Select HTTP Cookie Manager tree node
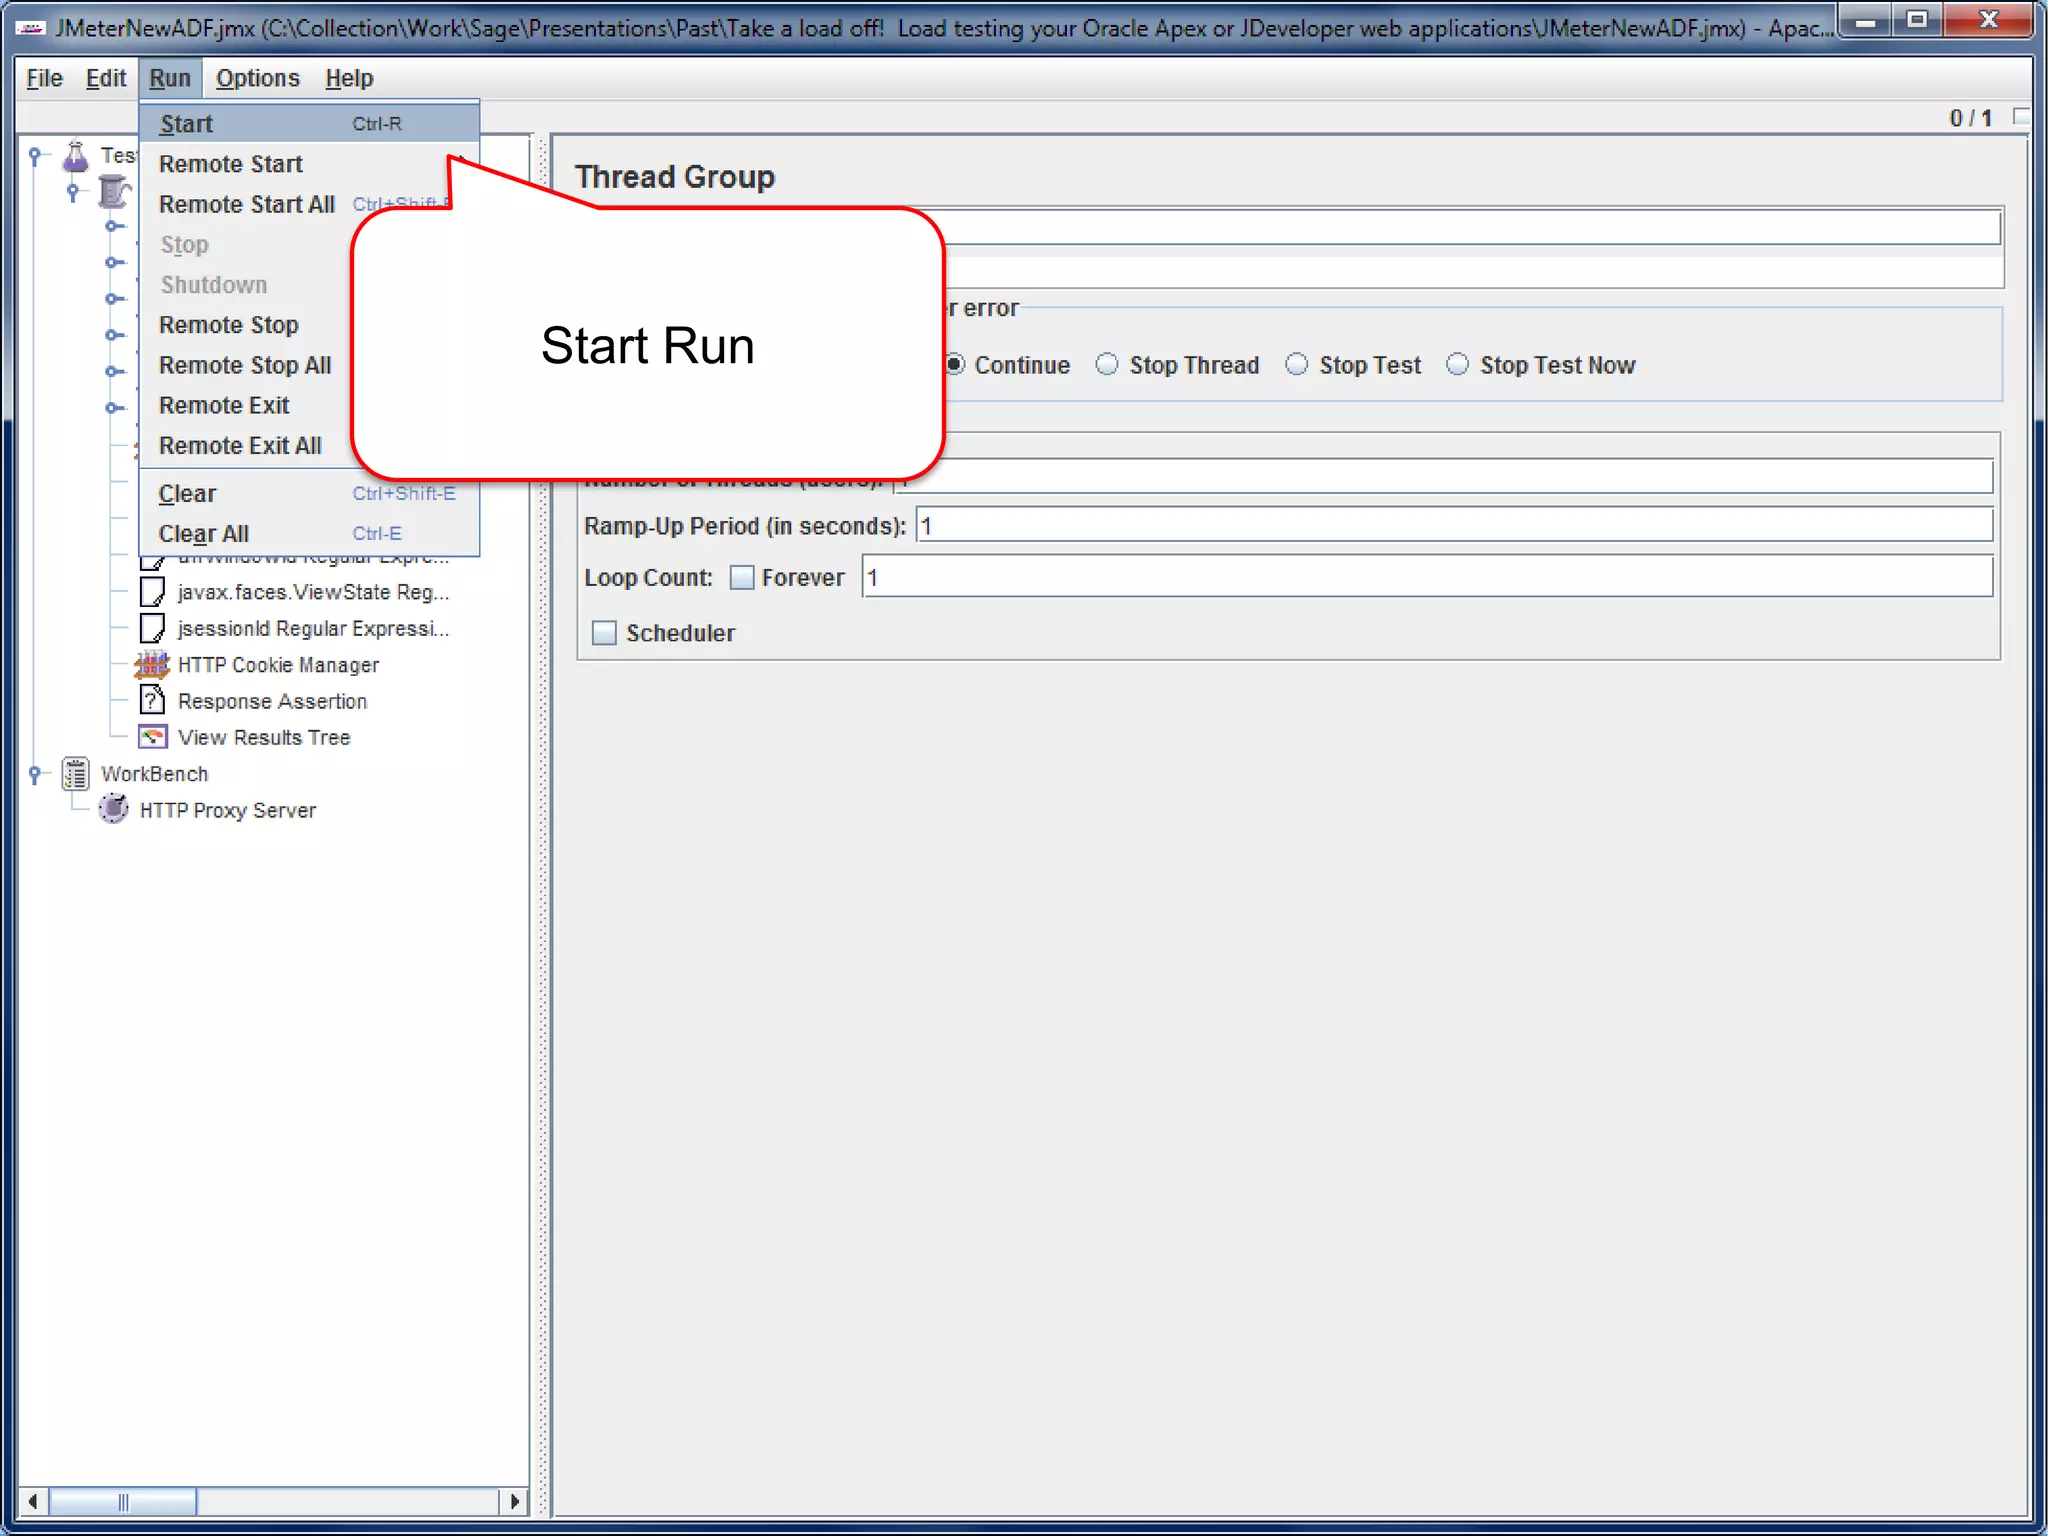This screenshot has height=1536, width=2048. coord(278,665)
